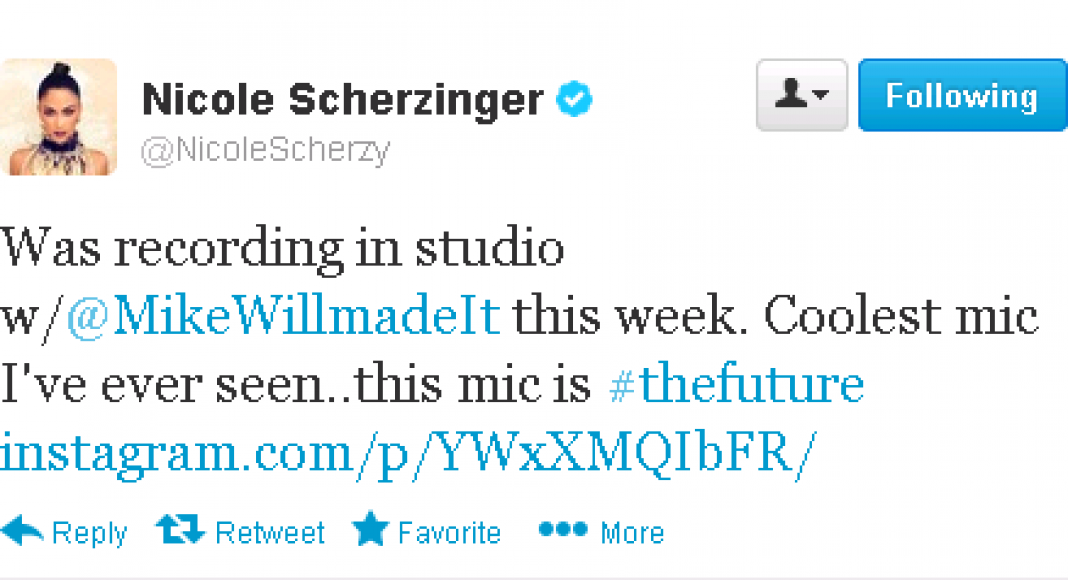
Task: Follow the instagram.com photo link
Action: tap(402, 453)
